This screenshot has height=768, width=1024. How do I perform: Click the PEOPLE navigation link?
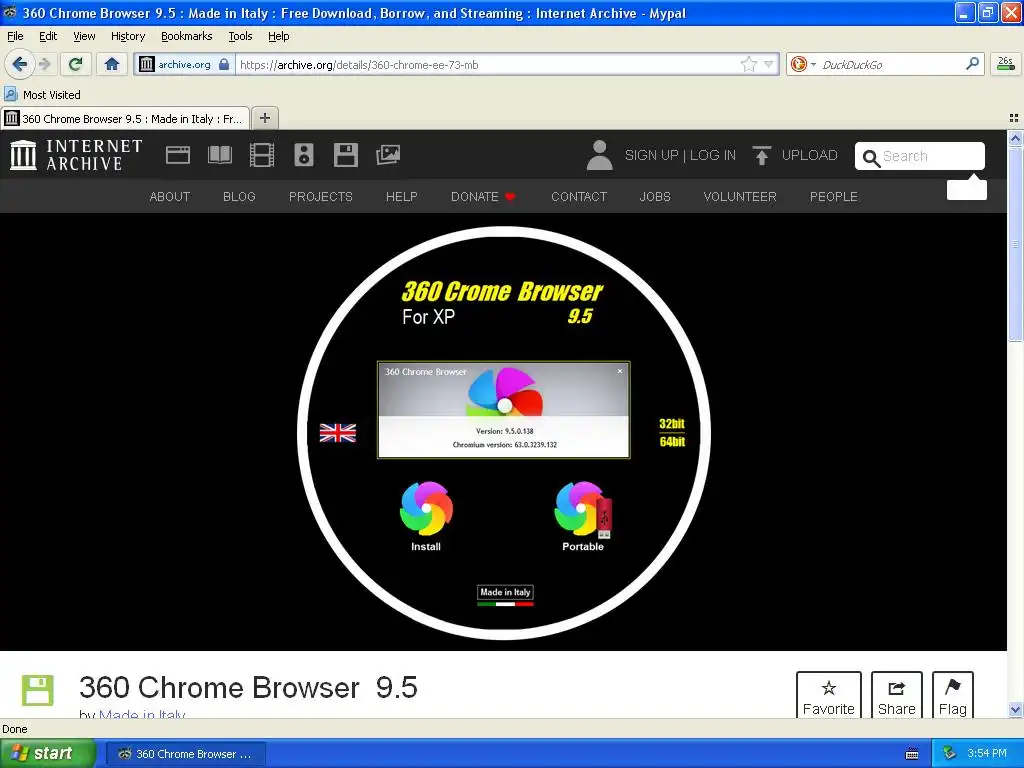click(x=834, y=197)
